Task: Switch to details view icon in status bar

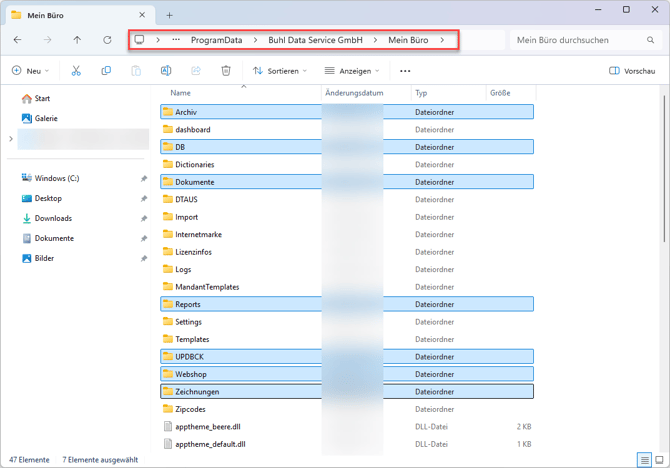Action: [644, 460]
